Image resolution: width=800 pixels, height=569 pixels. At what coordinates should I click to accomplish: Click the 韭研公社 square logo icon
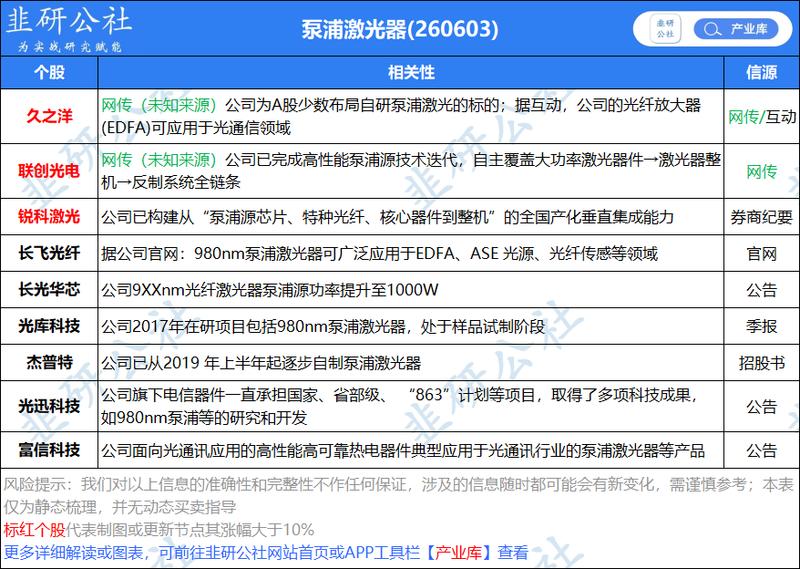665,29
